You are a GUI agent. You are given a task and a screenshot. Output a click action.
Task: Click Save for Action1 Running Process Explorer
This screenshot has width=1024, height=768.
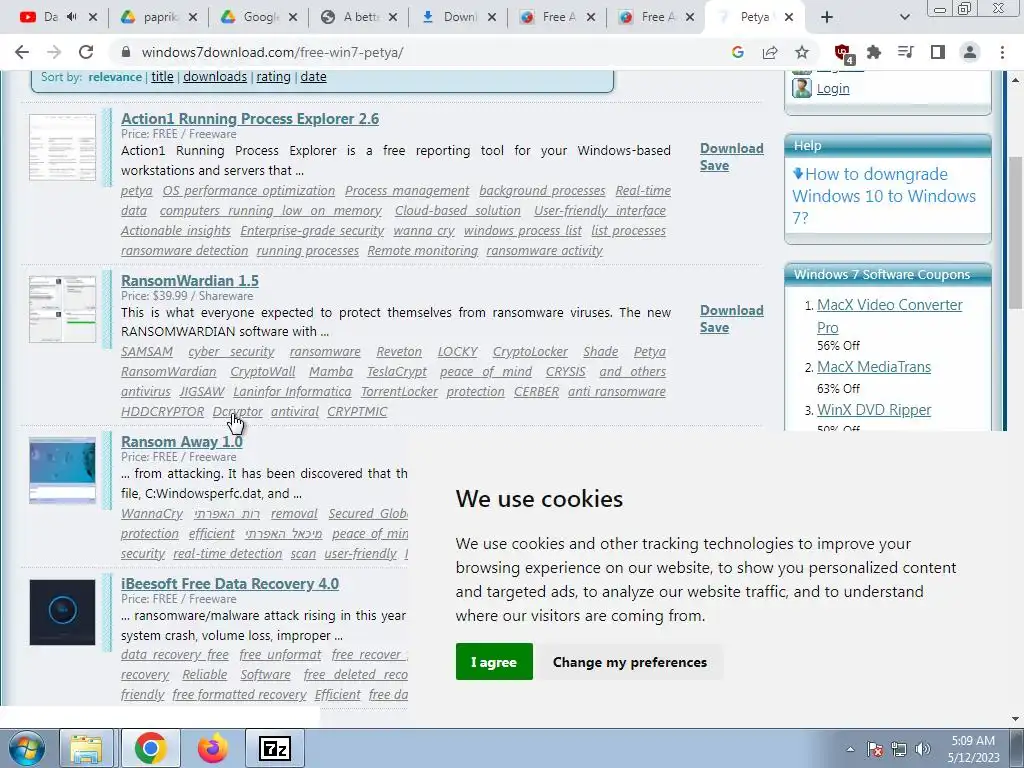coord(714,165)
